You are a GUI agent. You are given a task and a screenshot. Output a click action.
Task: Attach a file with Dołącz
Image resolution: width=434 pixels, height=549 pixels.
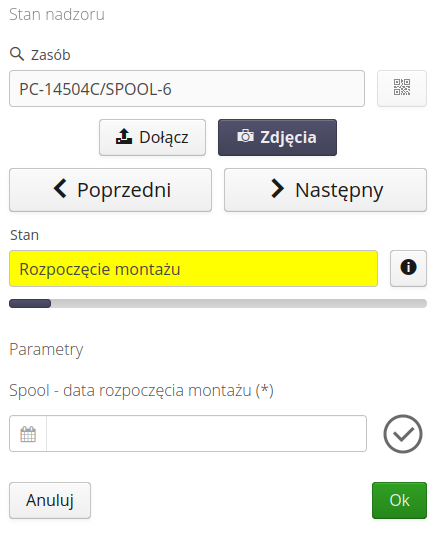click(152, 137)
